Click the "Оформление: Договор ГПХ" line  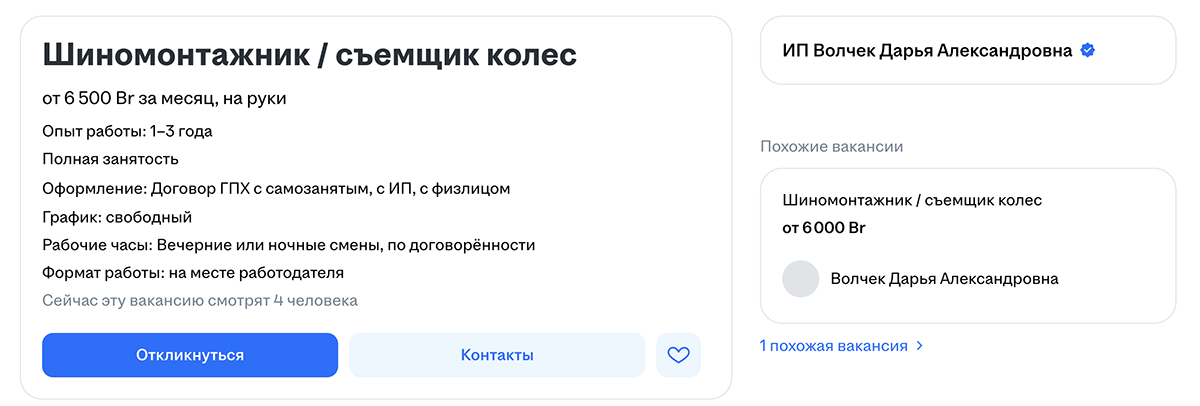click(276, 188)
